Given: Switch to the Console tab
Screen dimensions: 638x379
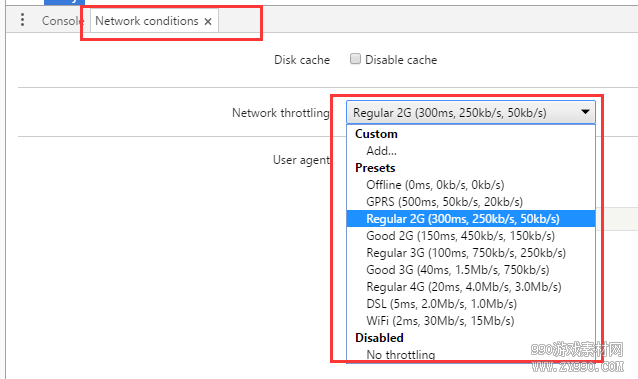Looking at the screenshot, I should click(62, 21).
